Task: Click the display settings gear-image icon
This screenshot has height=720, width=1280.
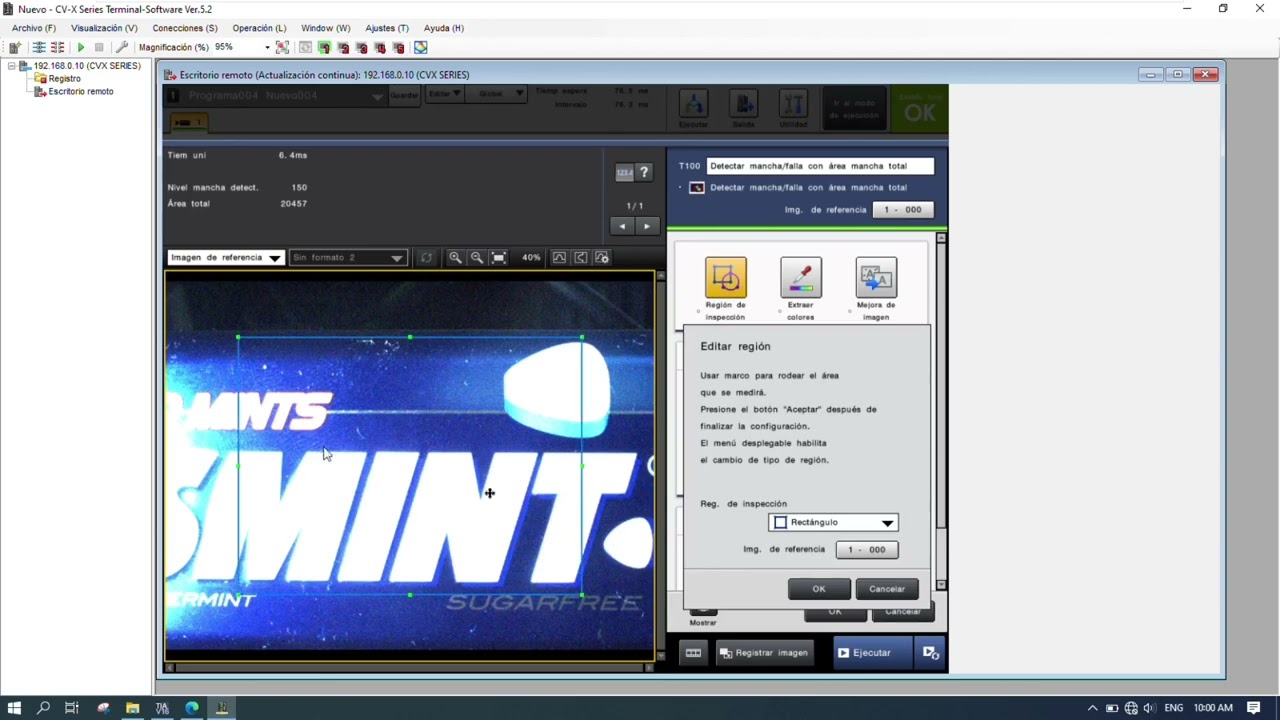Action: click(602, 257)
